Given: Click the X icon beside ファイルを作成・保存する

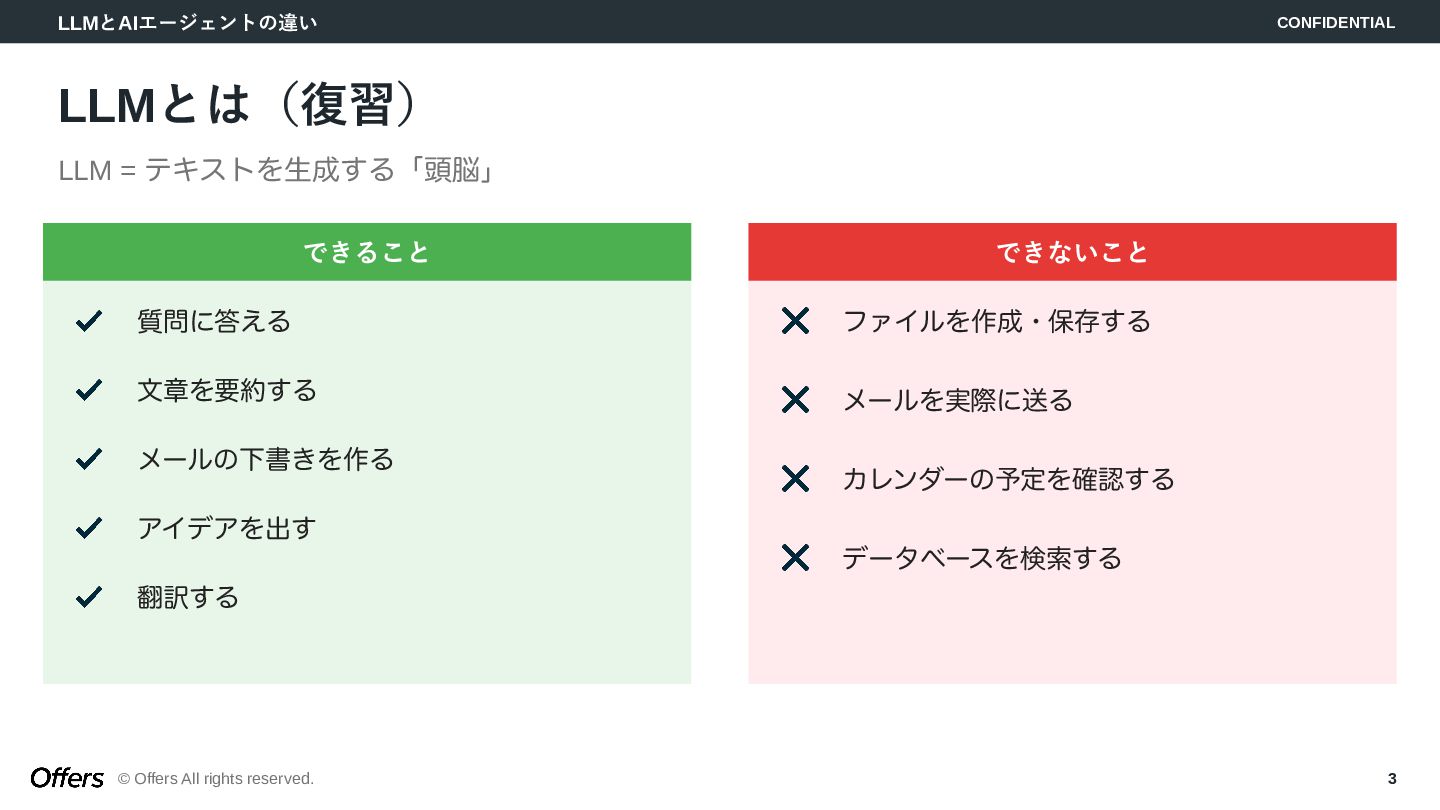Looking at the screenshot, I should pyautogui.click(x=795, y=321).
